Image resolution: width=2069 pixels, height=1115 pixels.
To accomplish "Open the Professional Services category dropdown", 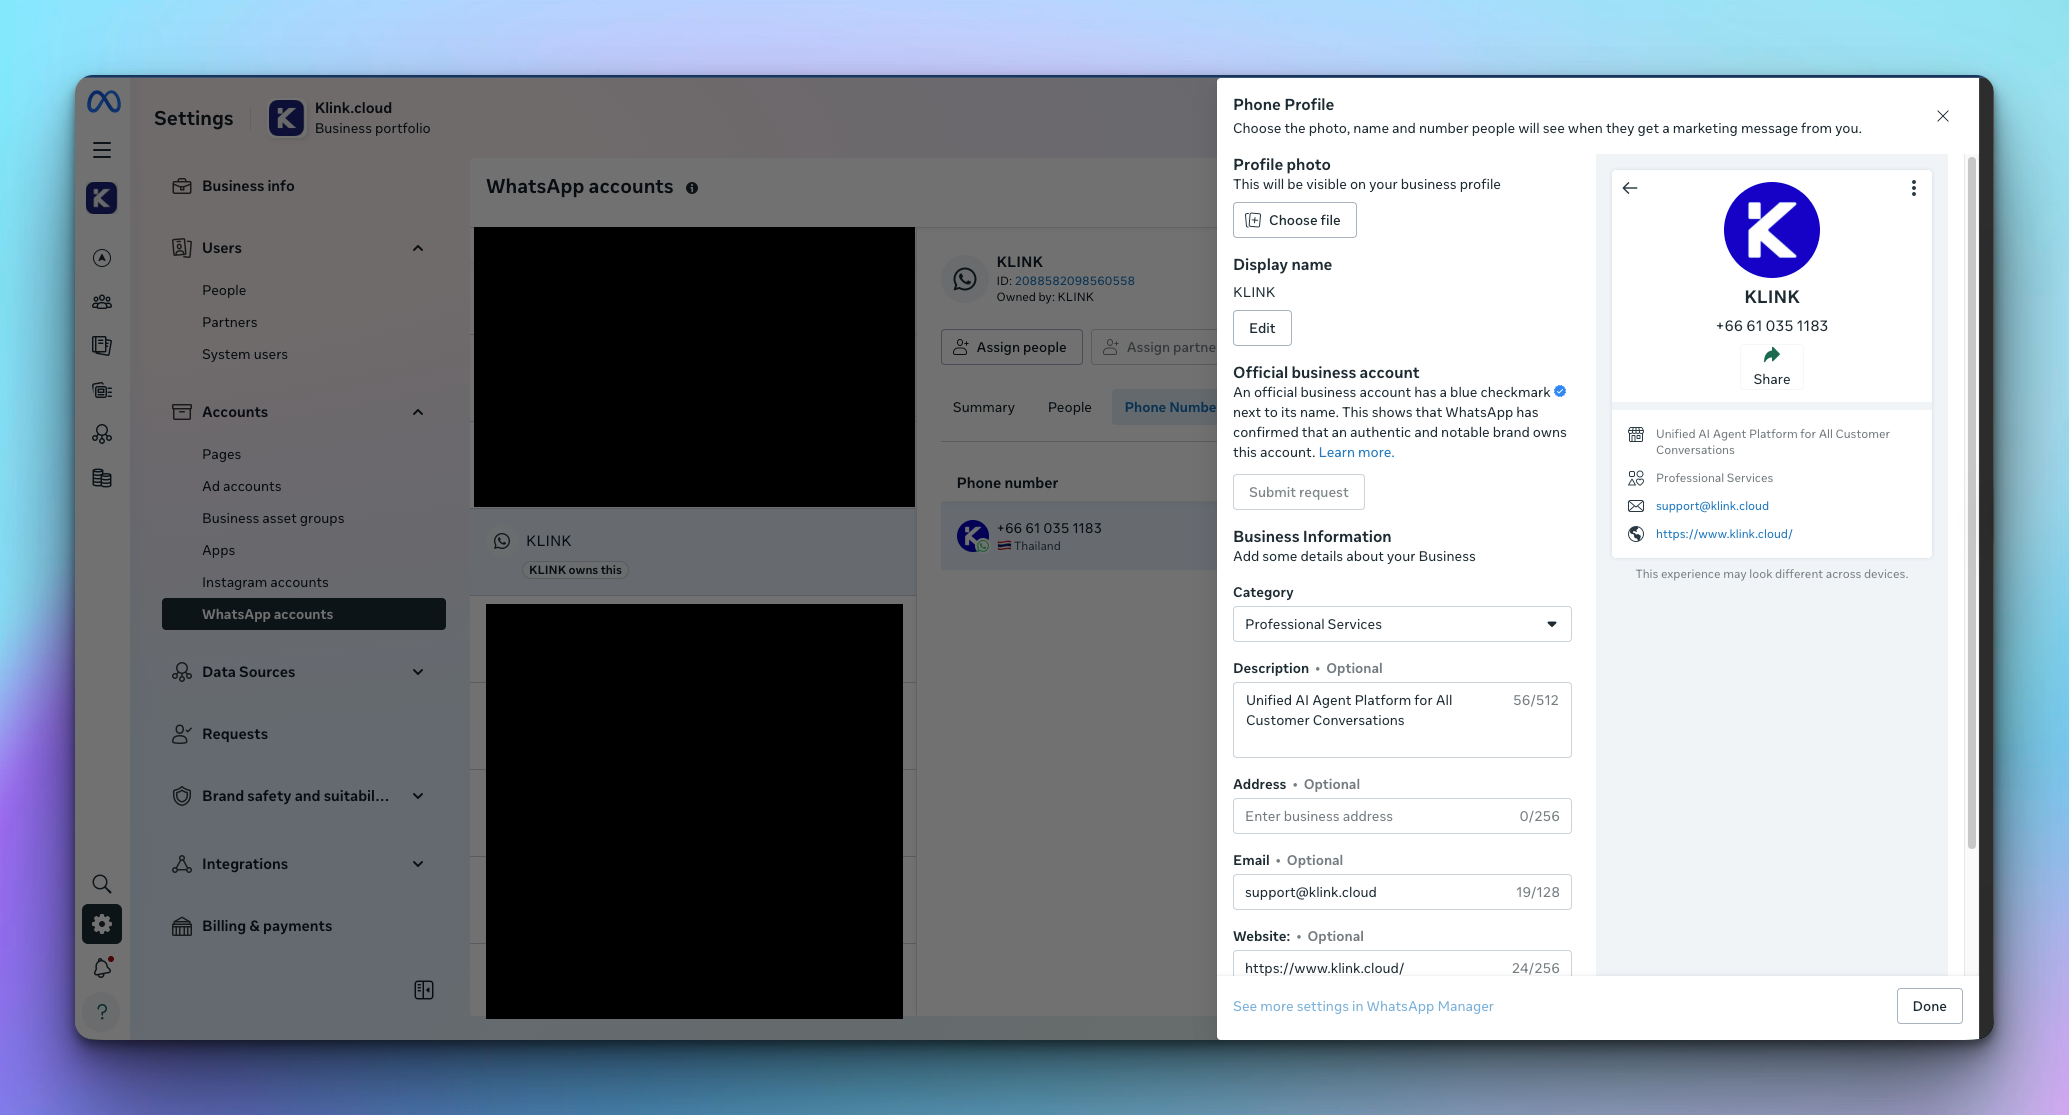I will pos(1401,624).
